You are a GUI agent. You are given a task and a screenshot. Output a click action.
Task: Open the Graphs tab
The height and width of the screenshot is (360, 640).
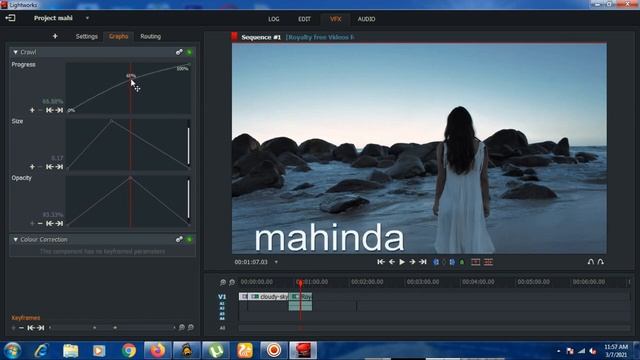click(x=118, y=36)
